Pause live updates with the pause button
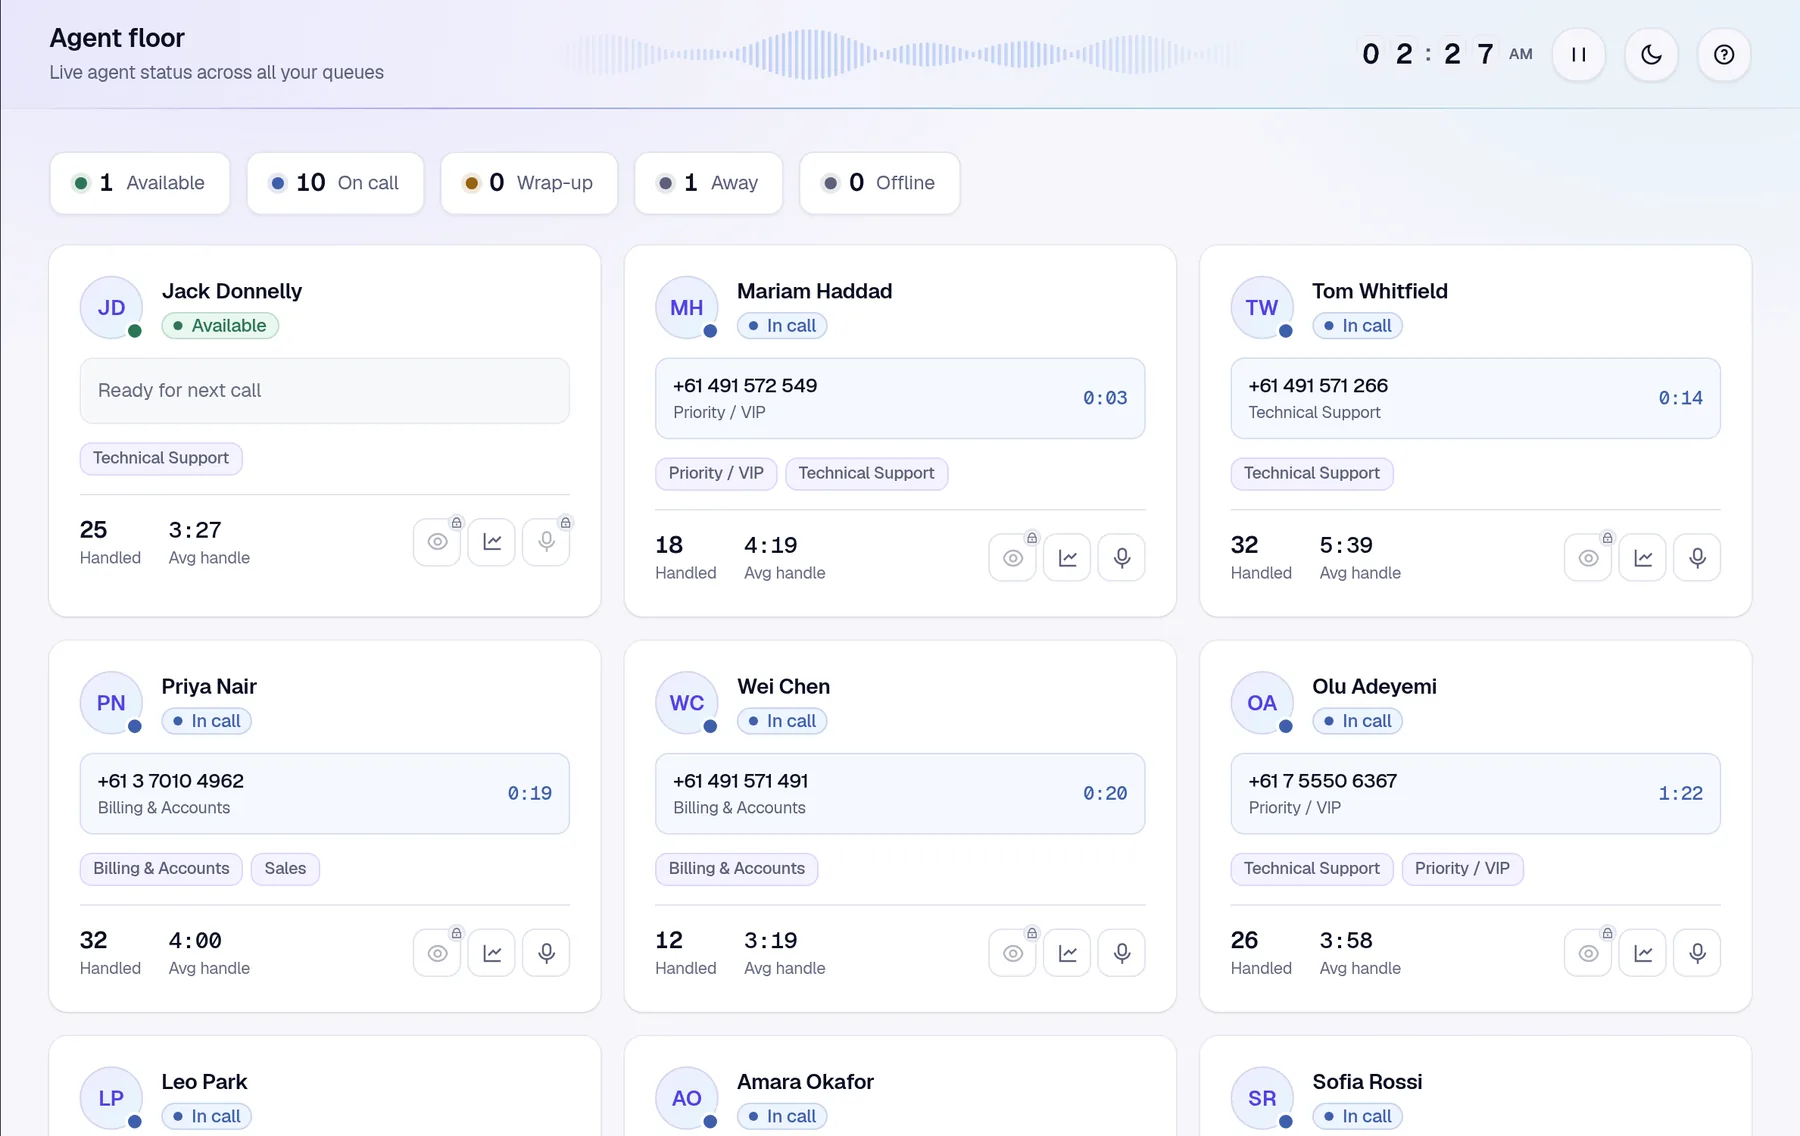1800x1136 pixels. point(1579,55)
